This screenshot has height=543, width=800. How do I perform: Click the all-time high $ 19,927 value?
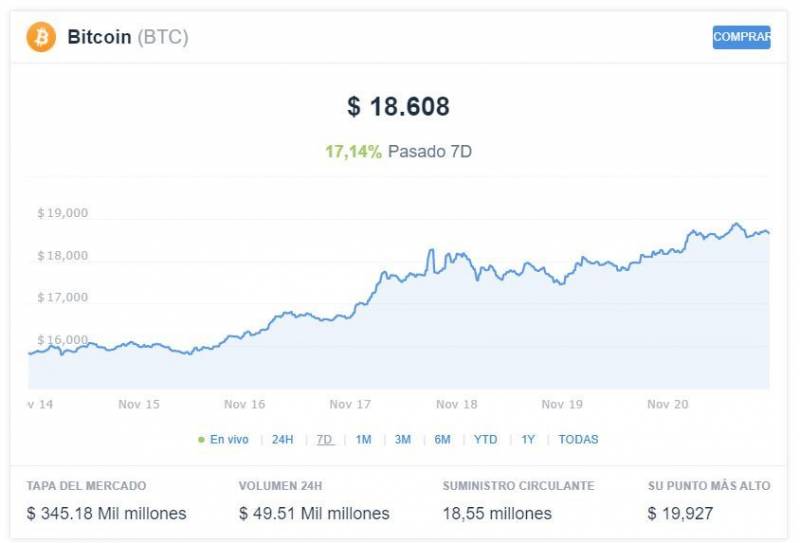click(x=680, y=514)
